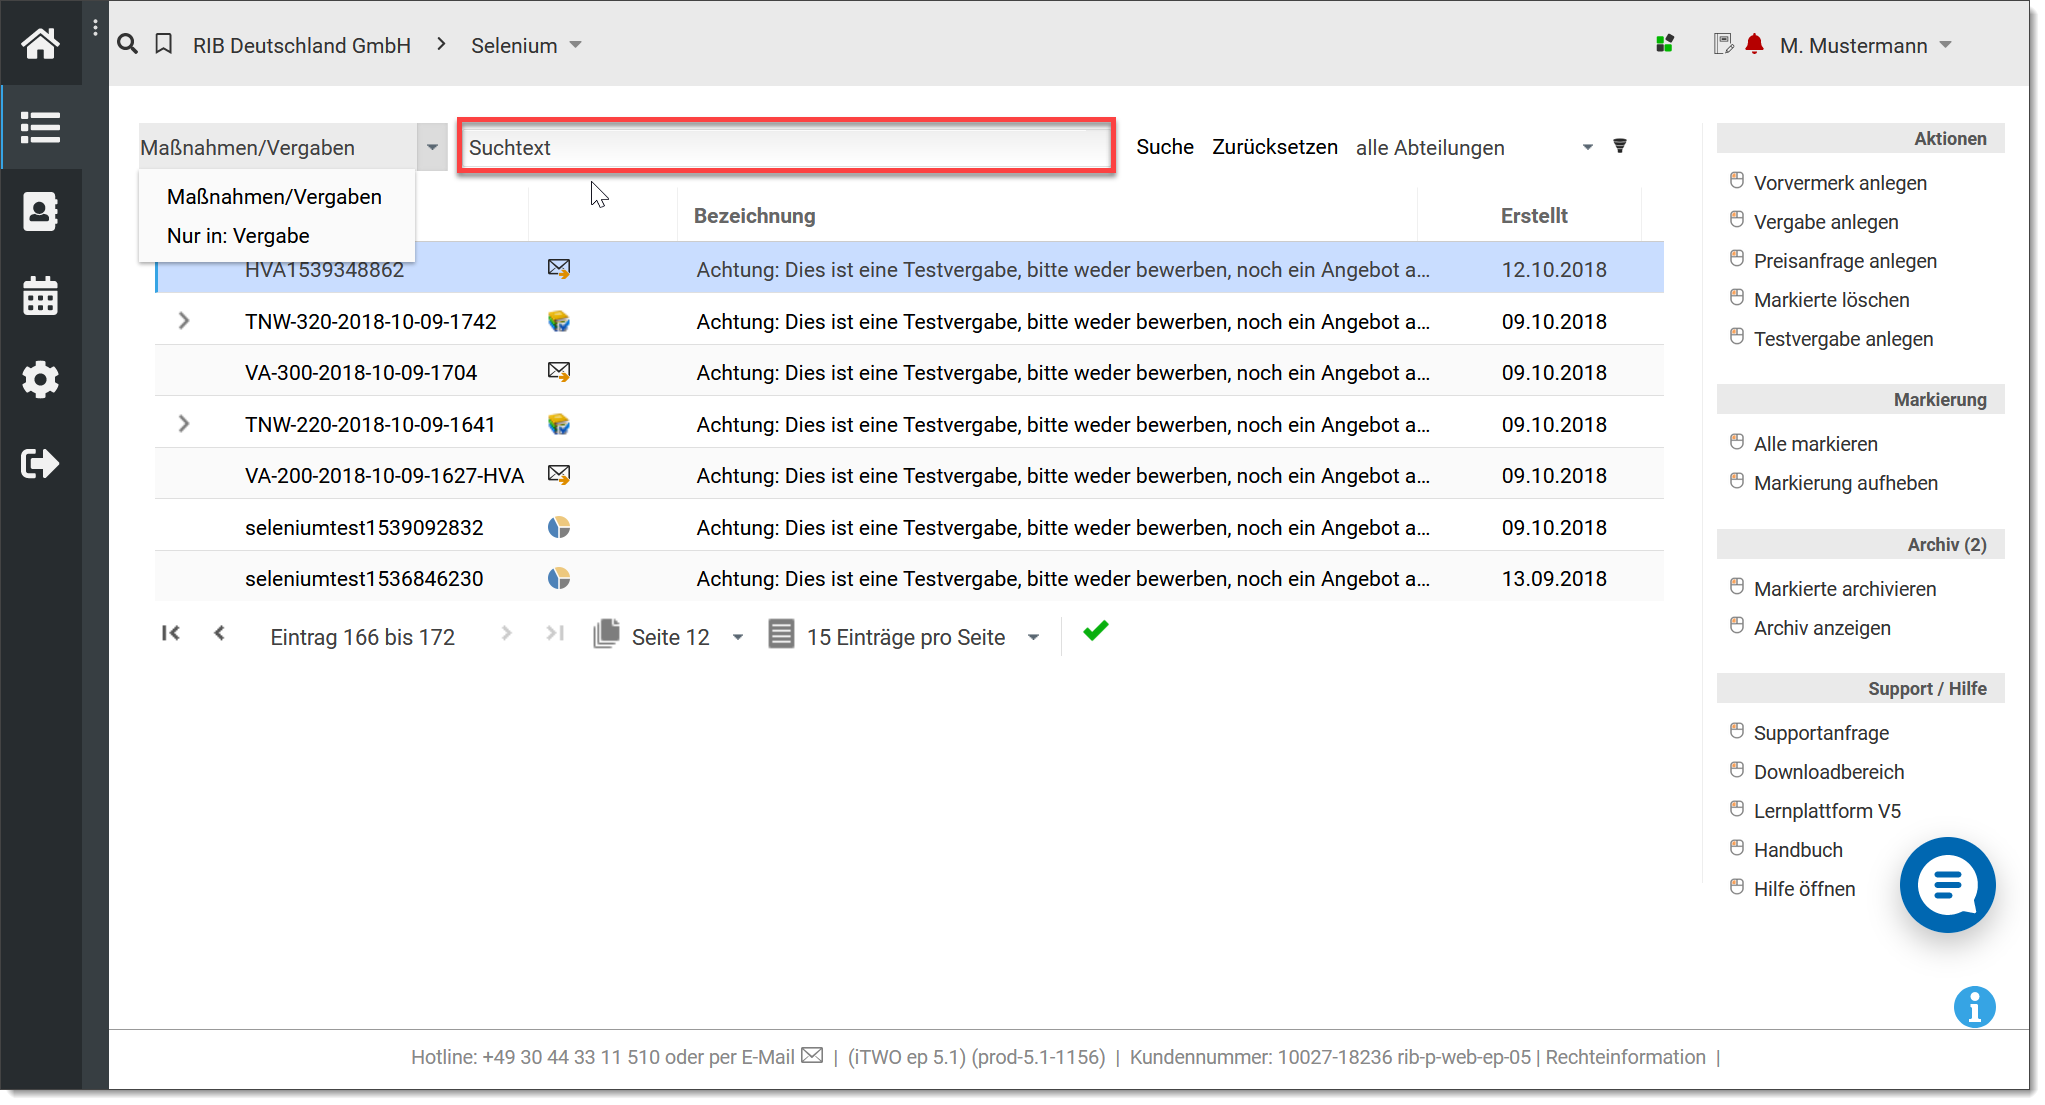The height and width of the screenshot is (1105, 2045).
Task: Jump to first page of entries
Action: click(x=171, y=633)
